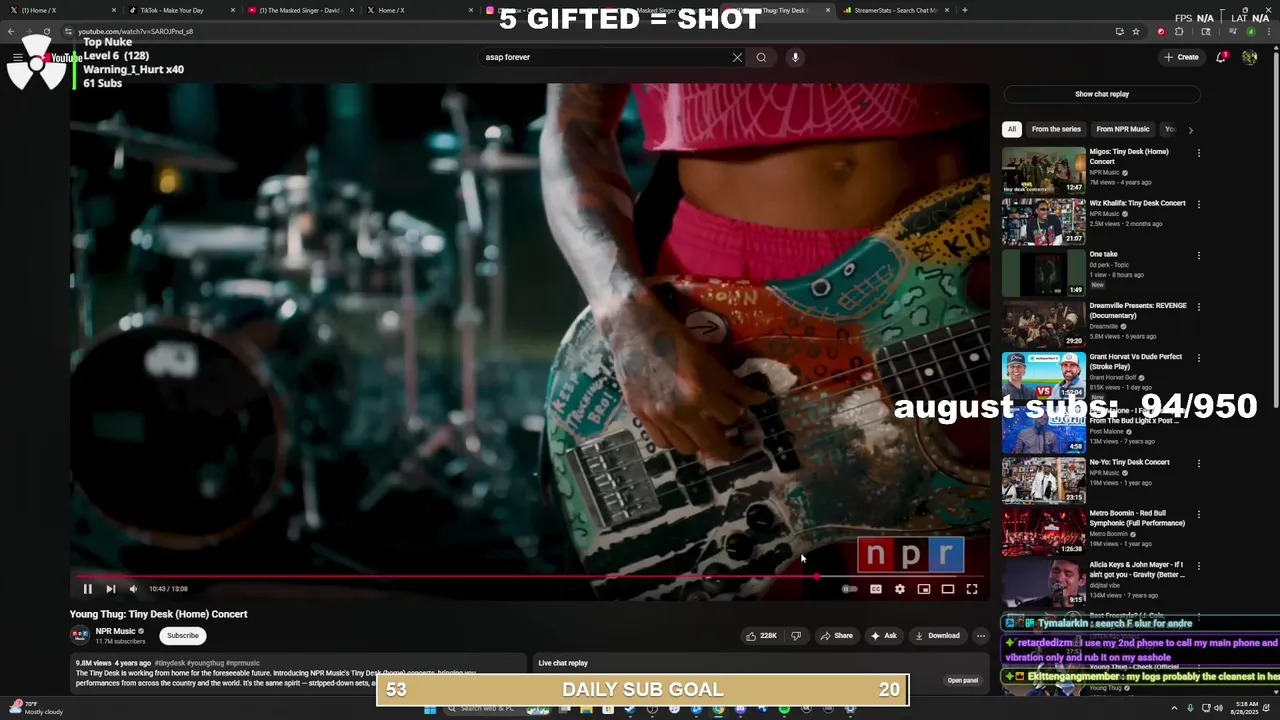Viewport: 1280px width, 720px height.
Task: Search with your voice microphone
Action: click(795, 57)
